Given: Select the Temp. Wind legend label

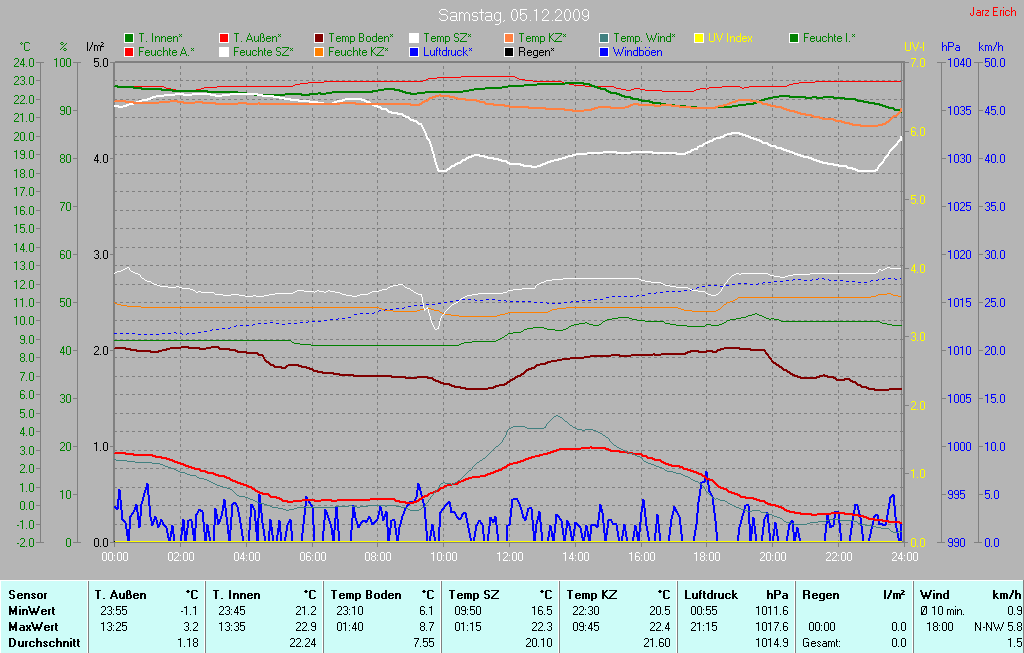Looking at the screenshot, I should click(644, 38).
